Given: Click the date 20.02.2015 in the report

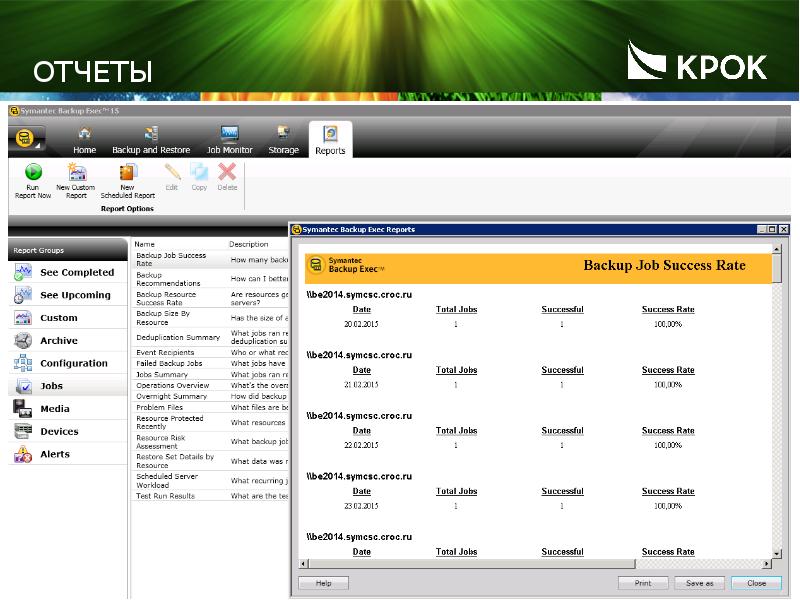Looking at the screenshot, I should [x=361, y=324].
